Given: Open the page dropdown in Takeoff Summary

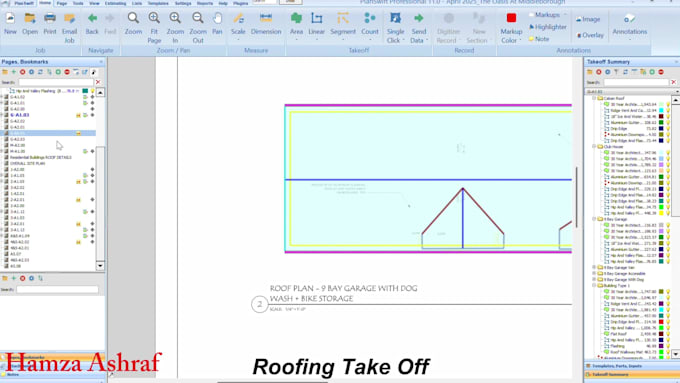Looking at the screenshot, I should pos(677,92).
